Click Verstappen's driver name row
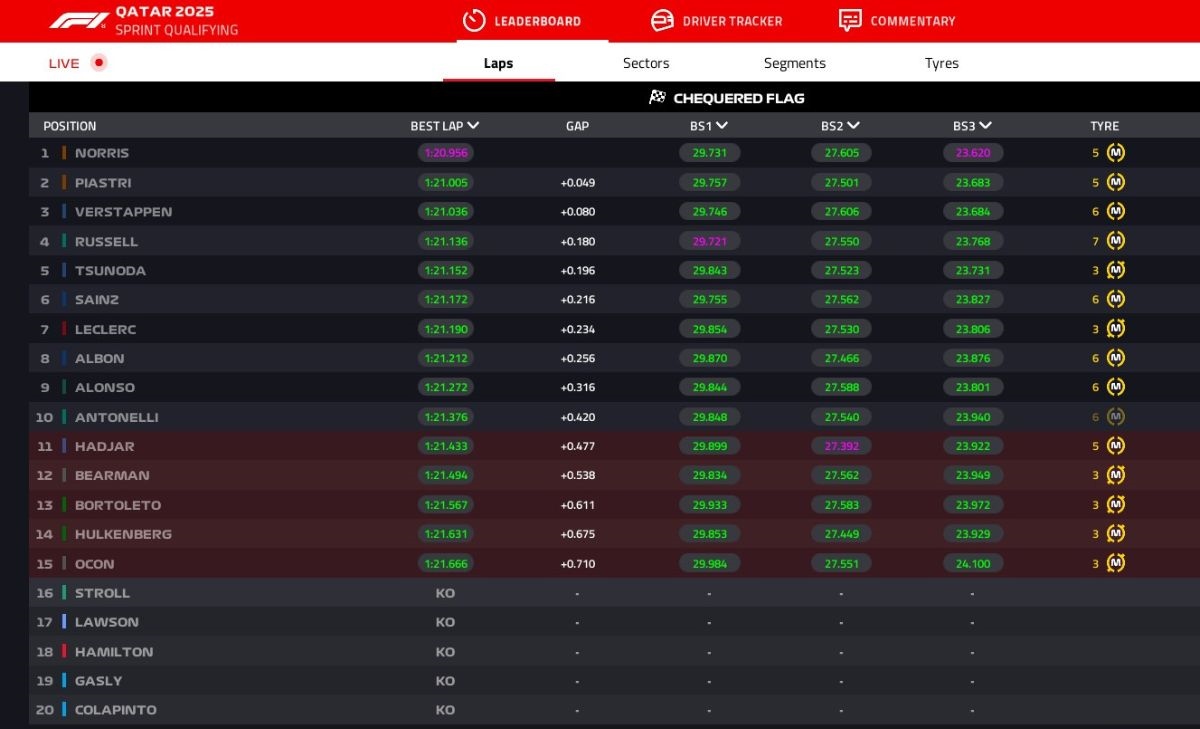Screen dimensions: 1200x729 (123, 212)
